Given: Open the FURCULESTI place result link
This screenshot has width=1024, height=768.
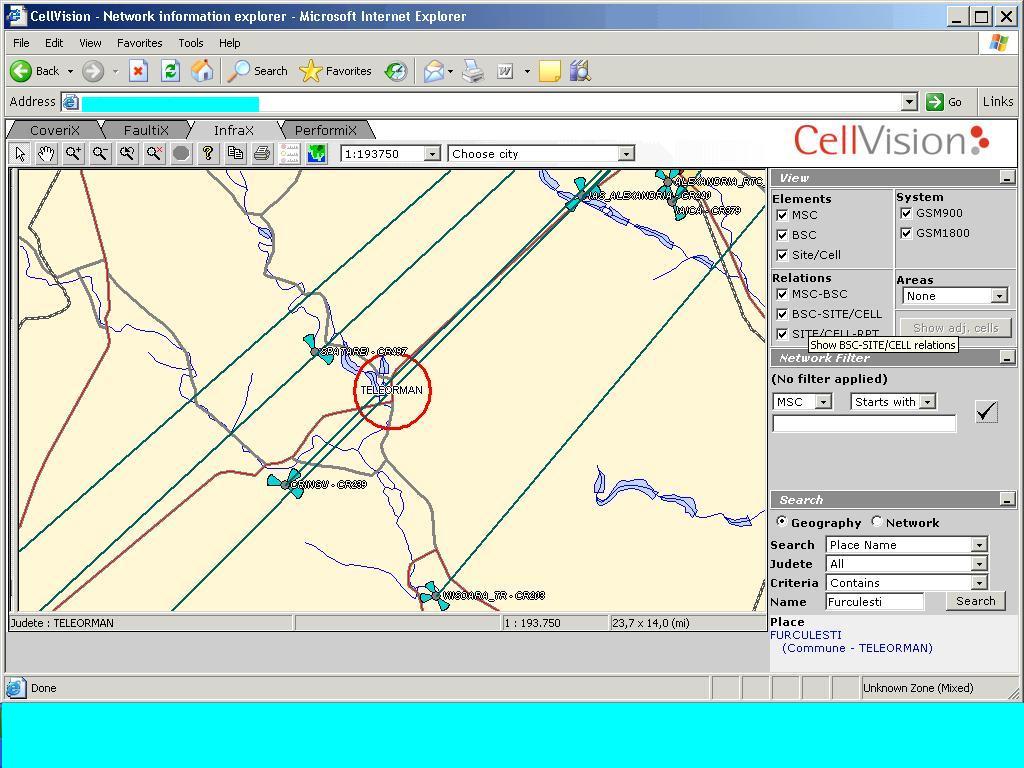Looking at the screenshot, I should [806, 635].
